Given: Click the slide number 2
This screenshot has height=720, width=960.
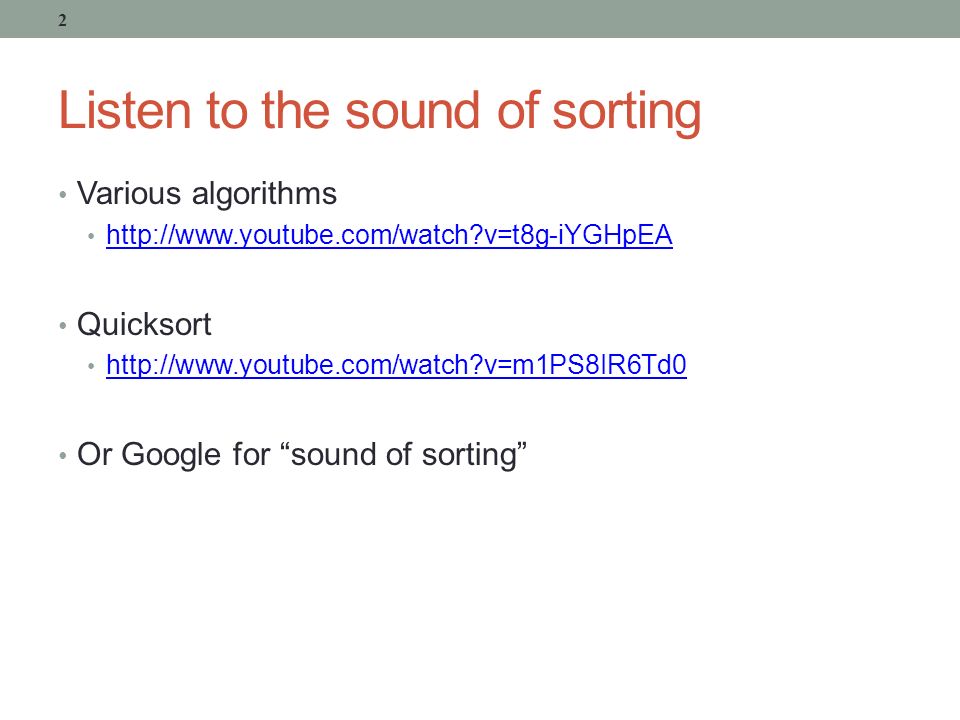Looking at the screenshot, I should [x=62, y=21].
